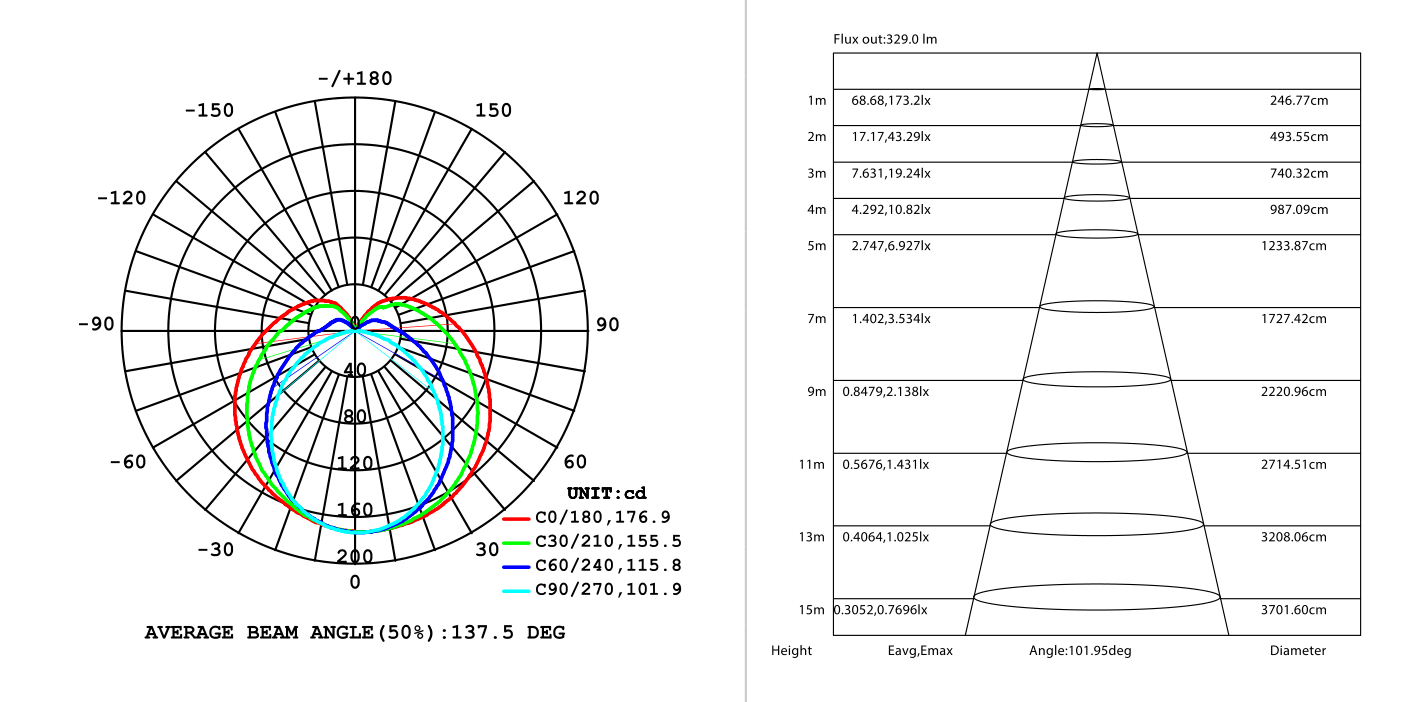Click the green C30/210 legend line swatch
The image size is (1413, 702).
pyautogui.click(x=516, y=542)
